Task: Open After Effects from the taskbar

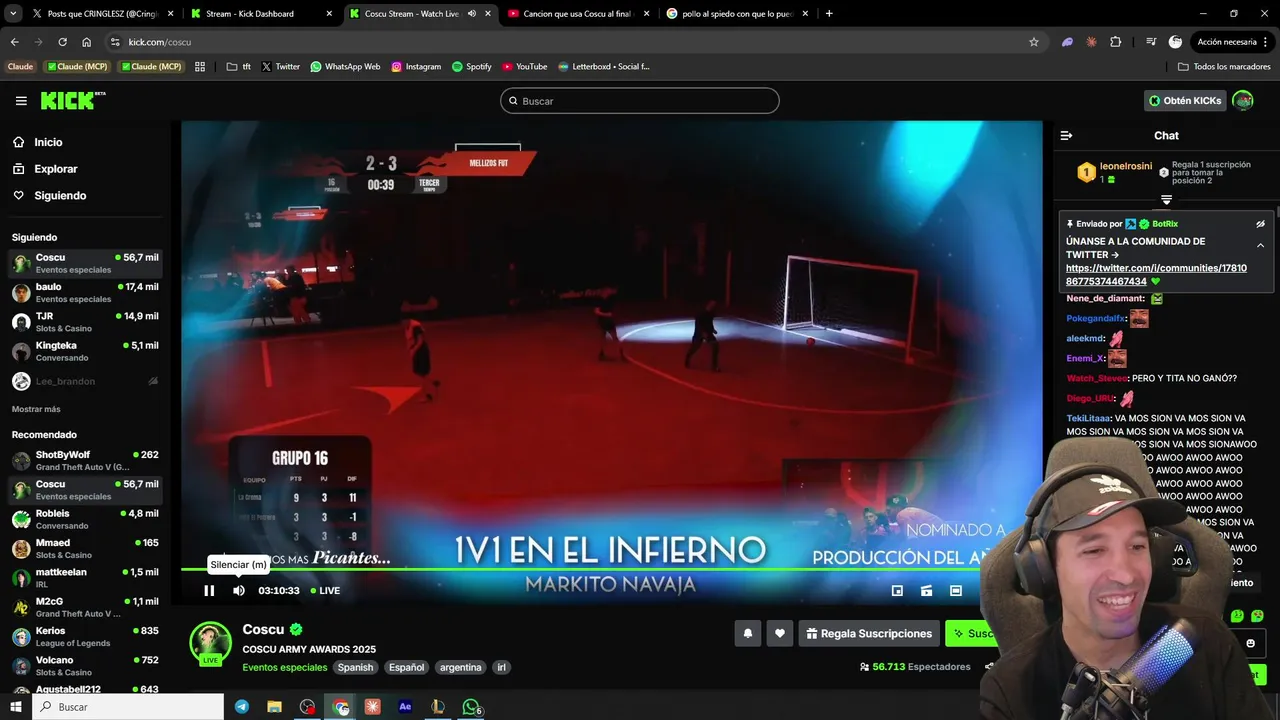Action: (405, 707)
